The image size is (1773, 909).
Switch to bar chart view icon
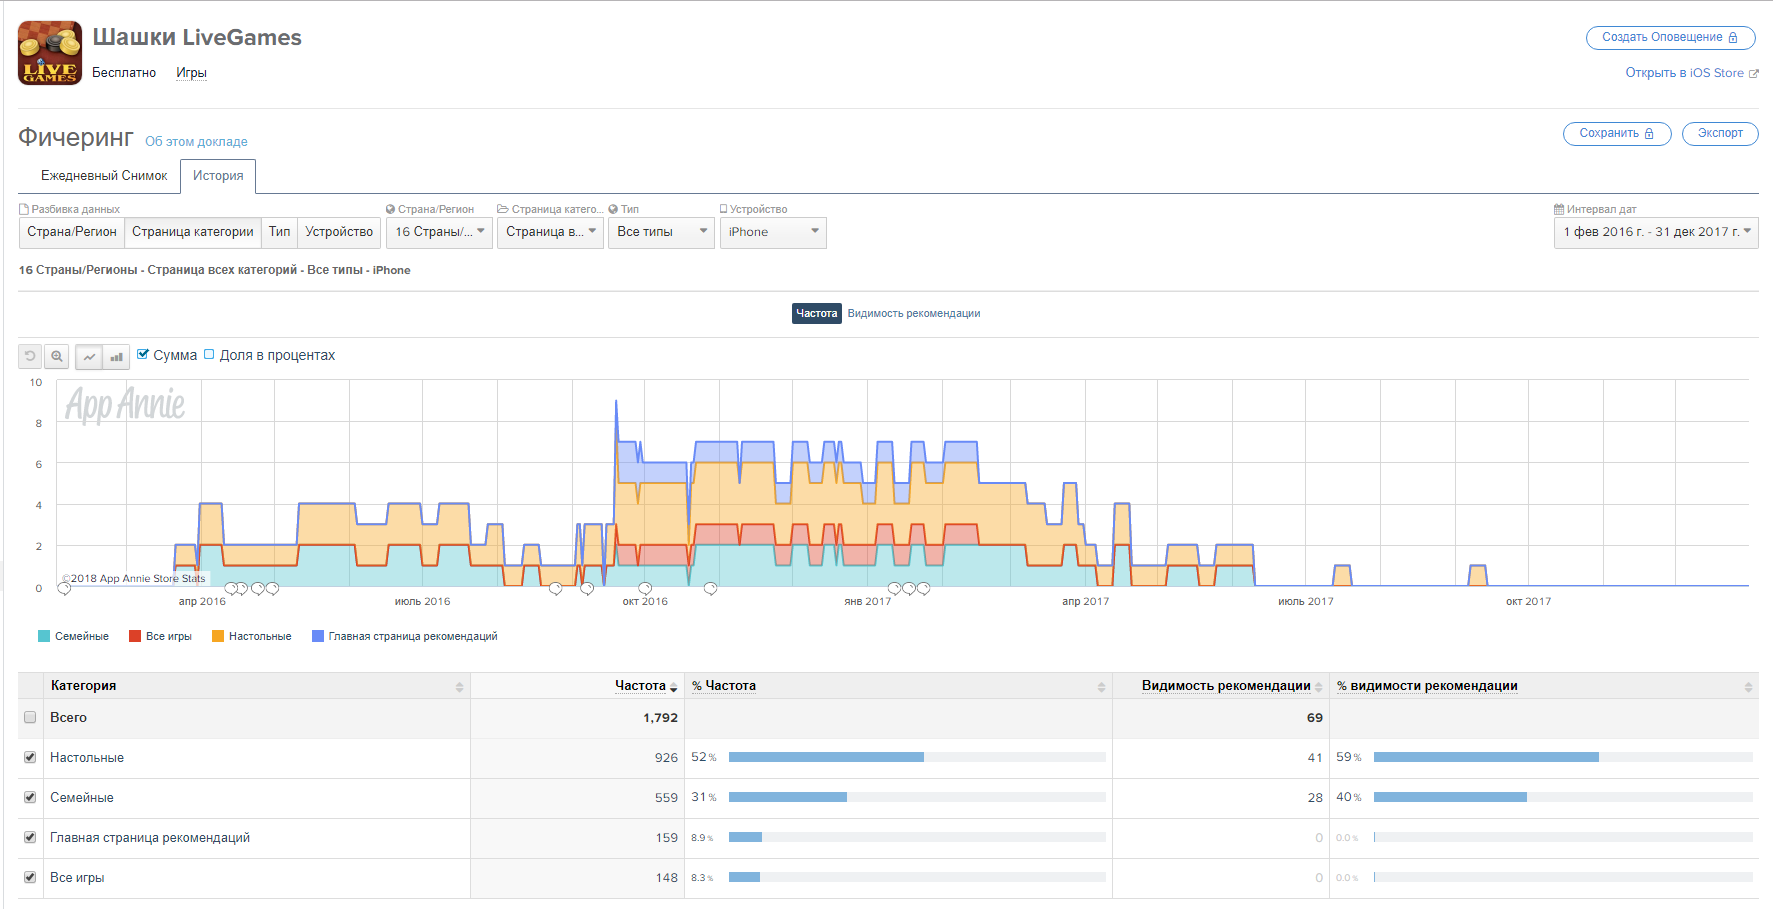click(x=117, y=356)
